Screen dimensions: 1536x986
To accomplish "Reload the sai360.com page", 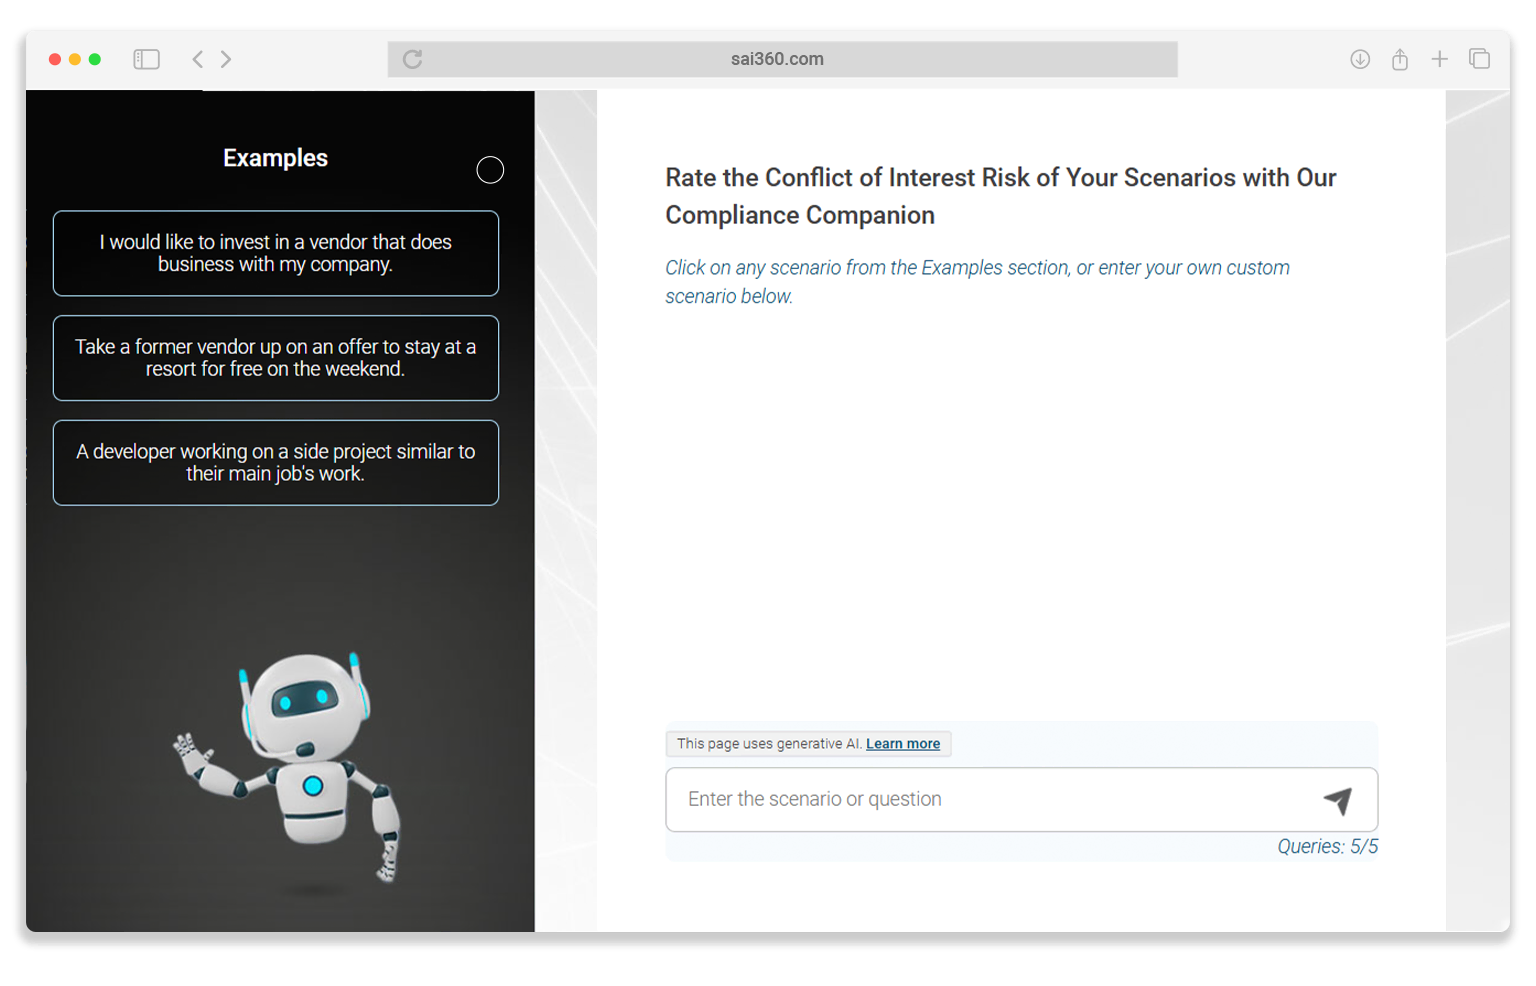I will pyautogui.click(x=412, y=60).
